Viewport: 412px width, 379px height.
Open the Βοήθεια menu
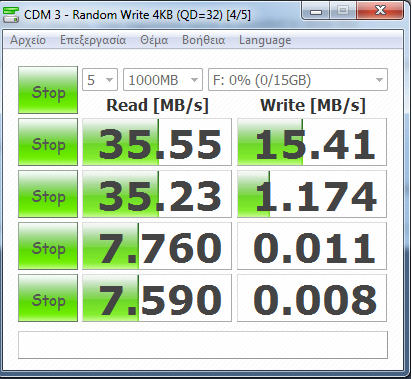click(x=203, y=40)
